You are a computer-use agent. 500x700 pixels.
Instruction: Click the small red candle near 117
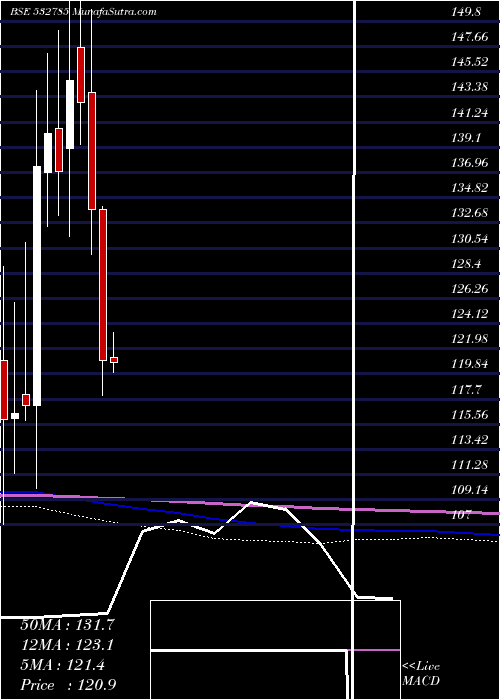pyautogui.click(x=26, y=400)
